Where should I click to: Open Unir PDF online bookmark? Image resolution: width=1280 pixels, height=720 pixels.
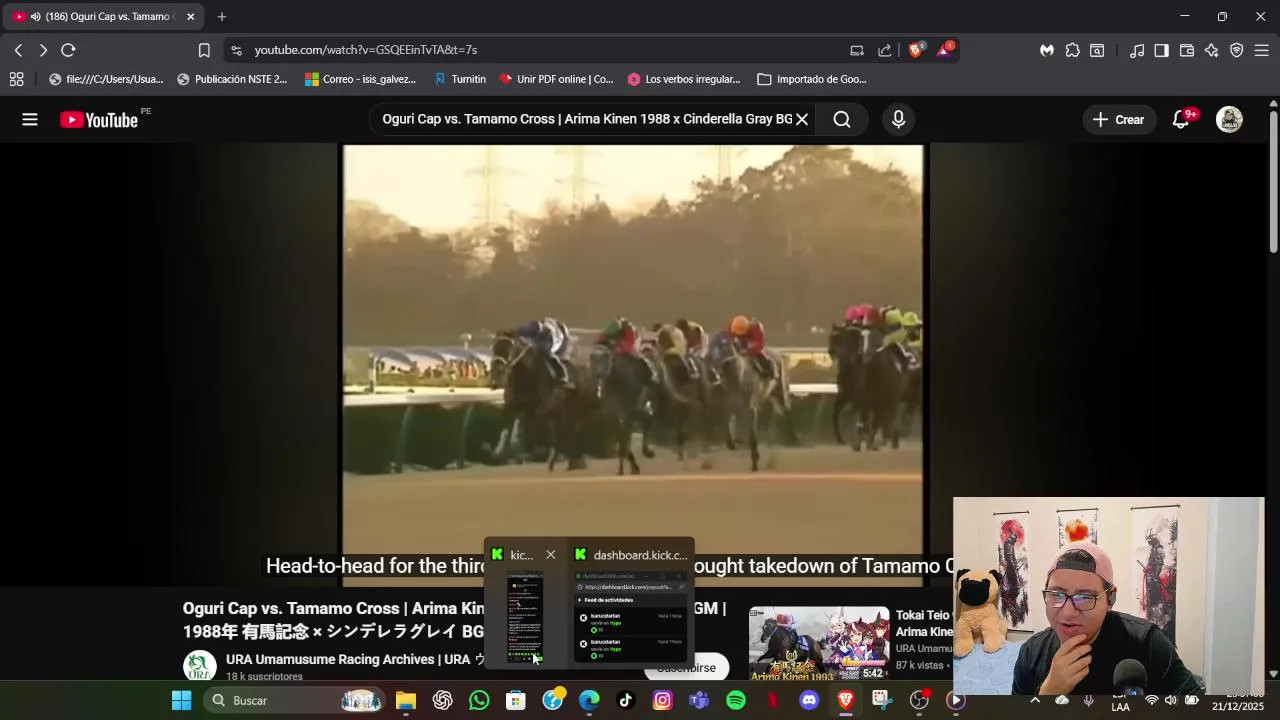pos(556,79)
